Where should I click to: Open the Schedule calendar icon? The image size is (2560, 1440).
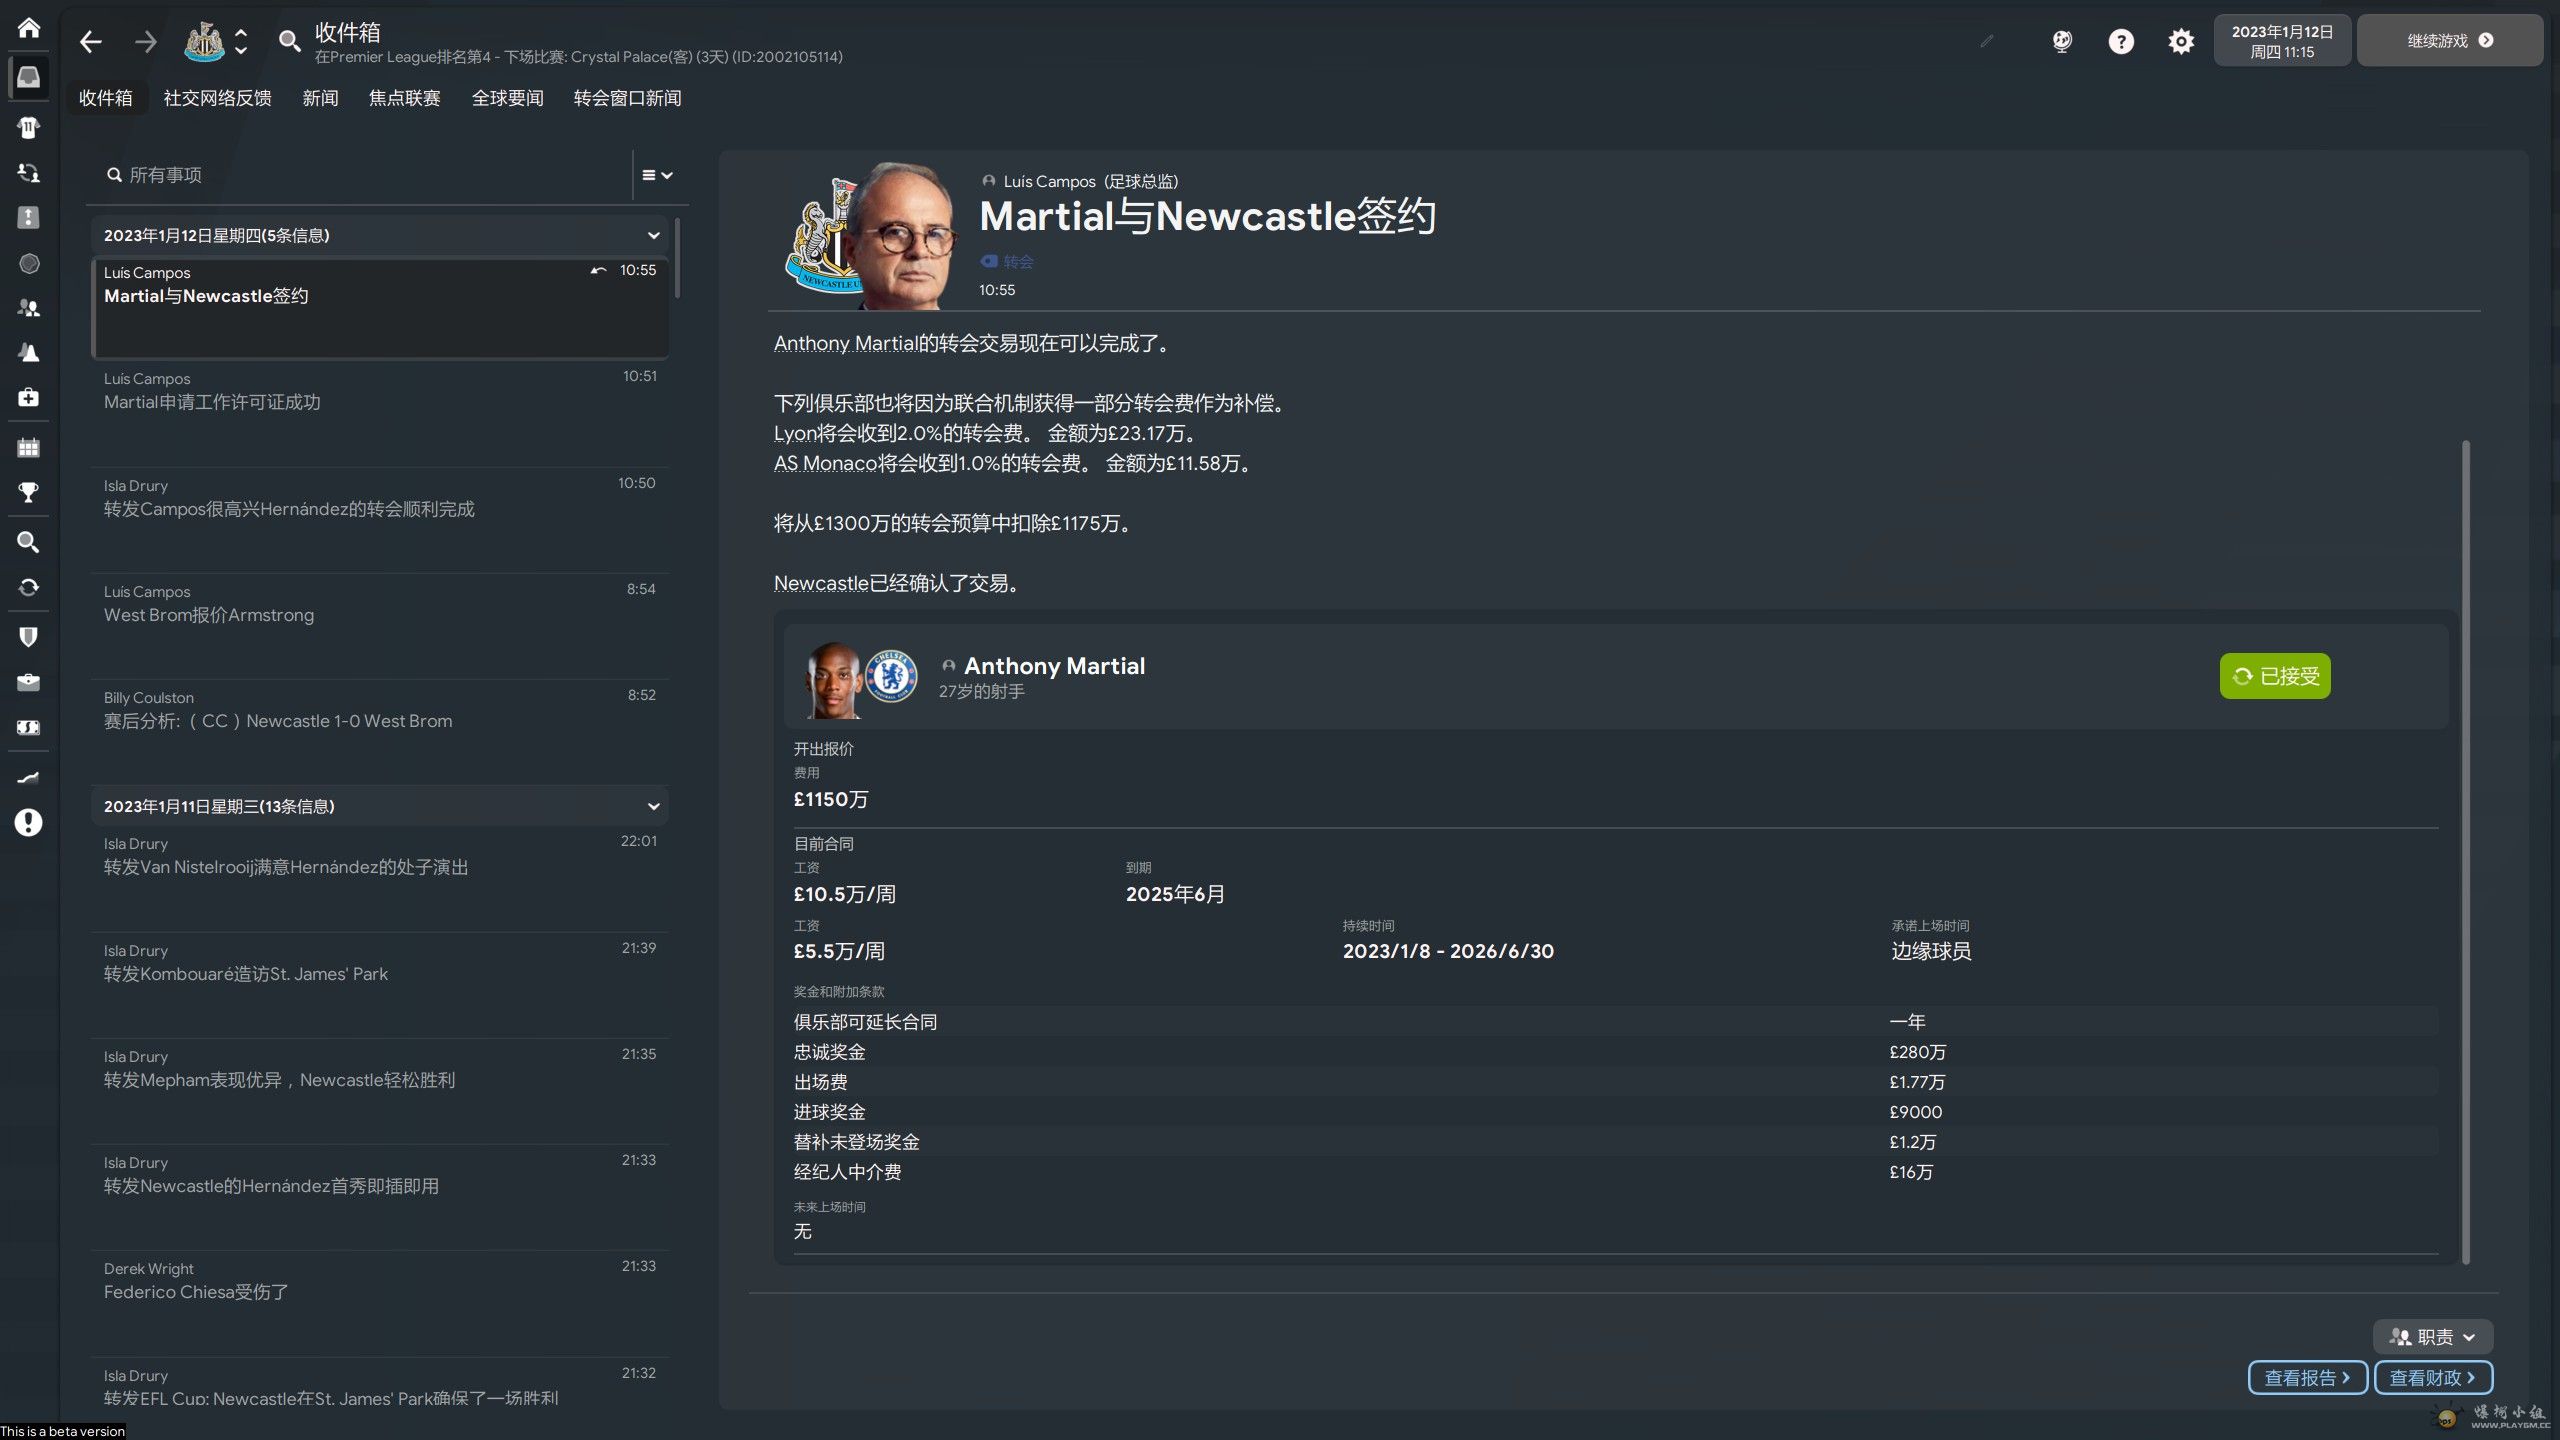tap(28, 447)
